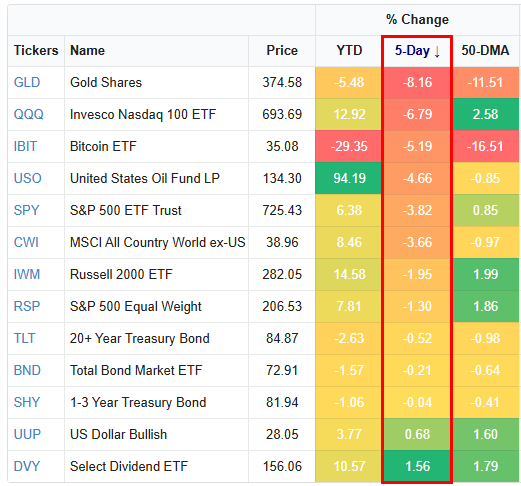Select Invesco Nasdaq 100 ETF name
The height and width of the screenshot is (486, 521).
(143, 114)
